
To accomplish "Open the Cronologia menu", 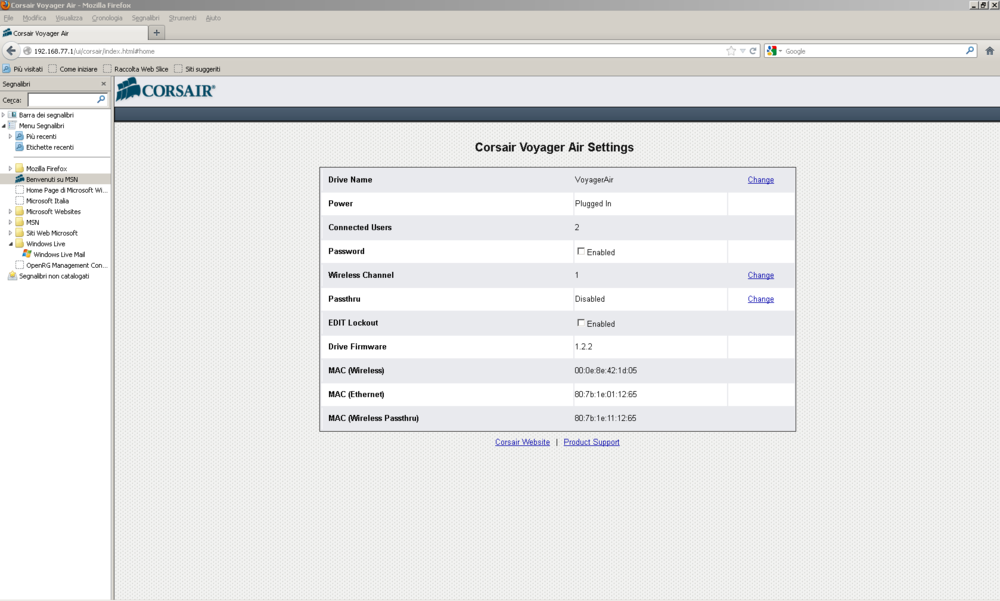I will (107, 18).
